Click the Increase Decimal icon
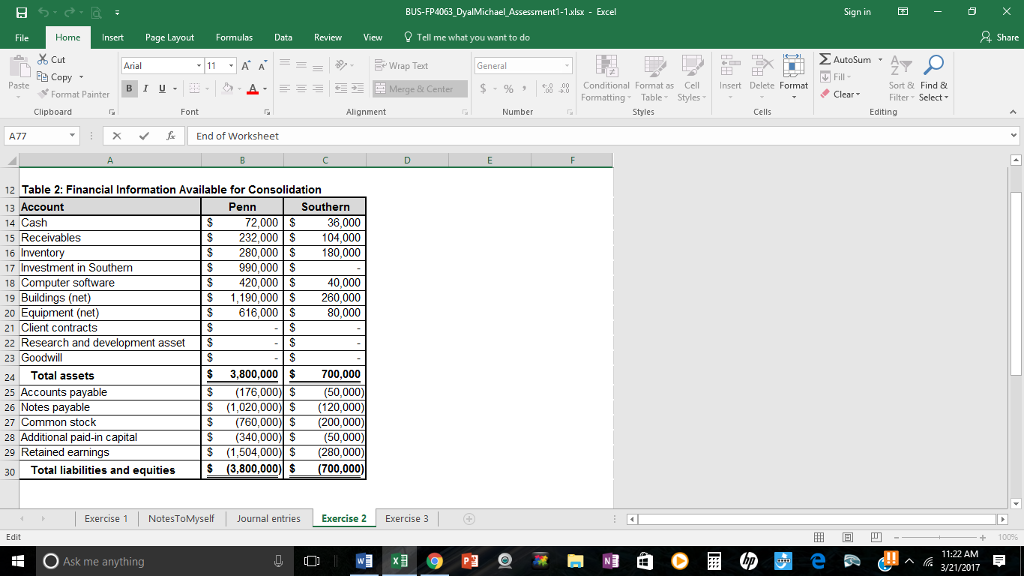The width and height of the screenshot is (1024, 576). [x=548, y=88]
